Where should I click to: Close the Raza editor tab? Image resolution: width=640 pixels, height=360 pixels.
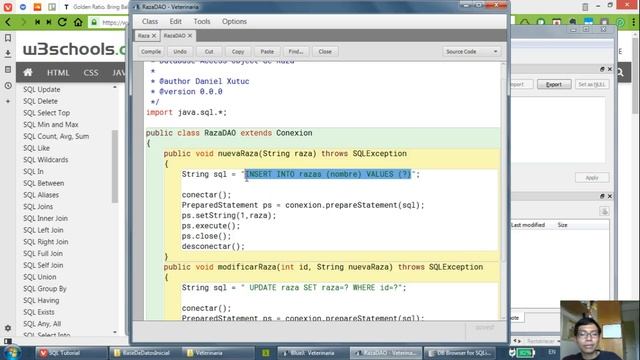(154, 36)
